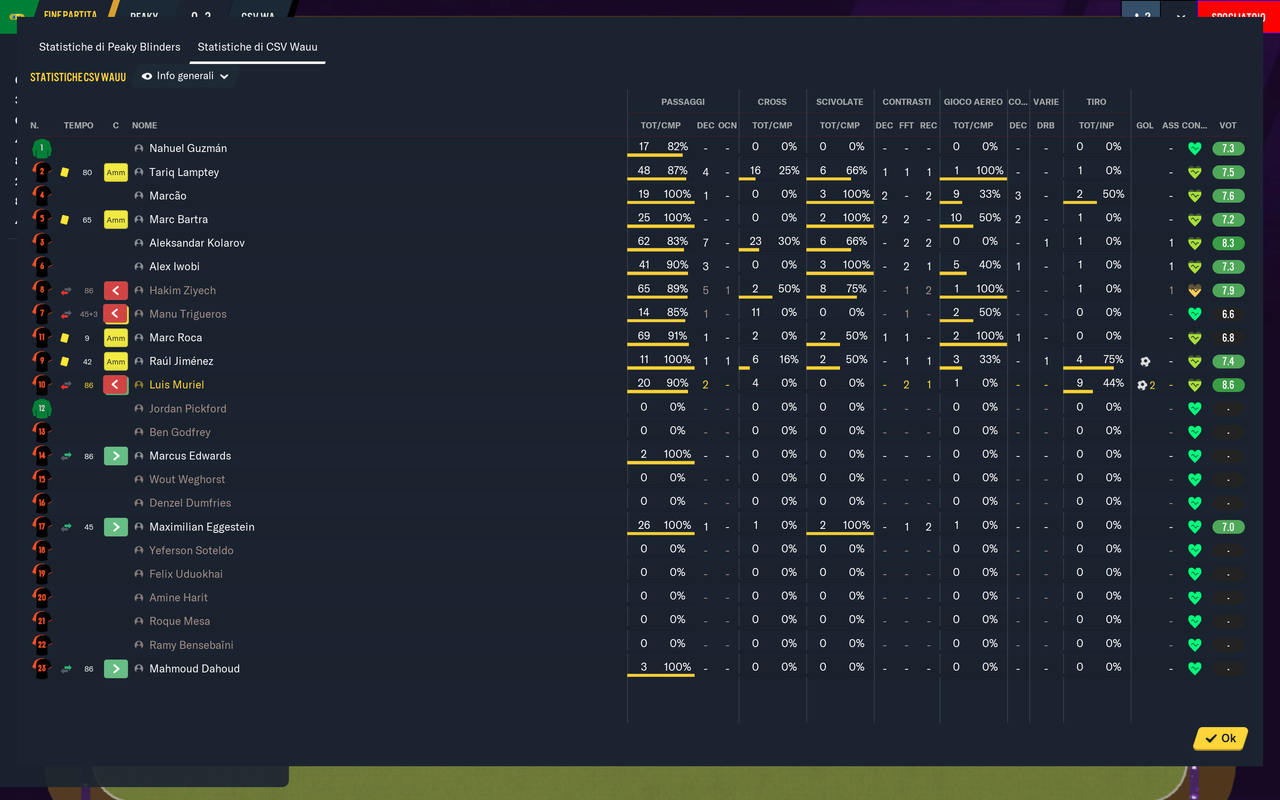Click the DRB column header under VARIE
Screen dimensions: 1280x800
point(1046,126)
